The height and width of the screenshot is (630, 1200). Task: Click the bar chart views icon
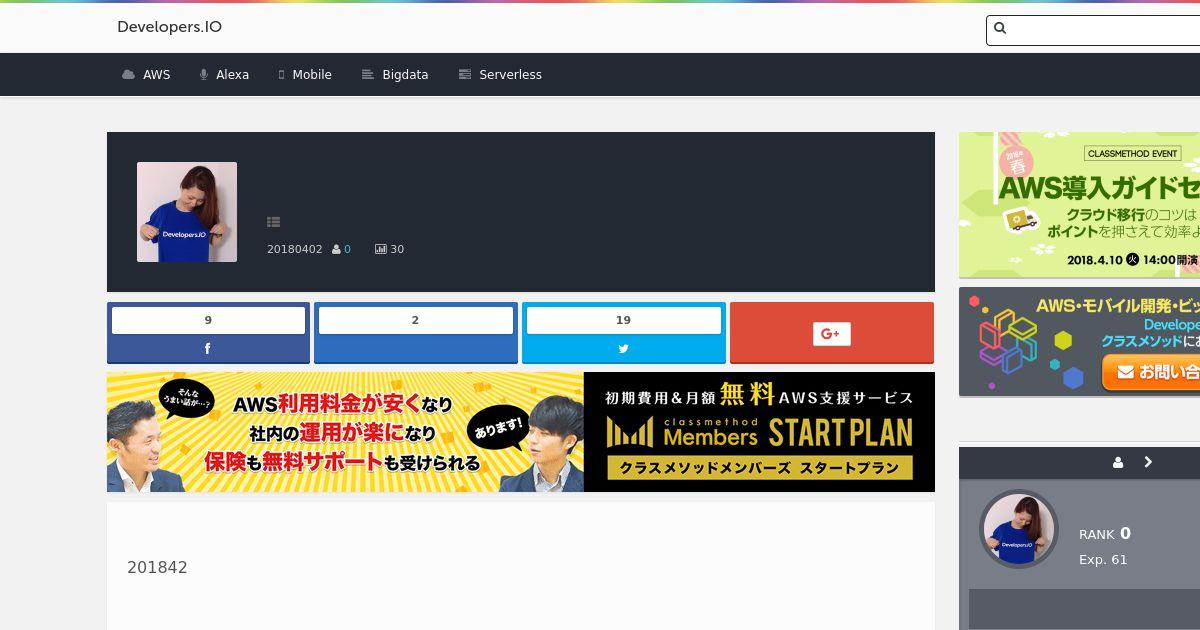(x=380, y=249)
